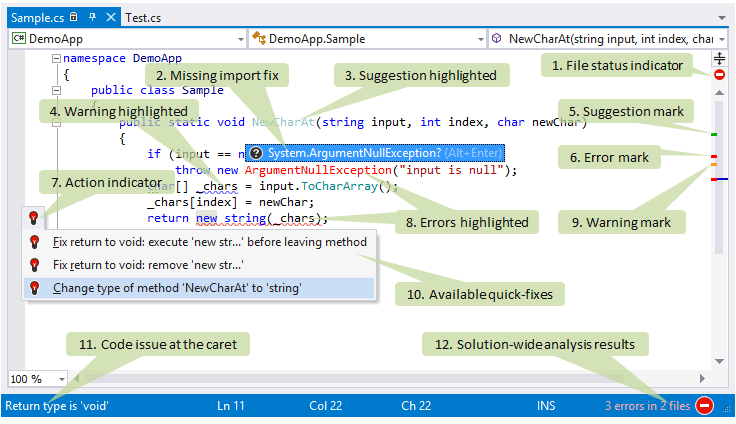This screenshot has width=736, height=424.
Task: Choose 'Fix return to void: remove new str...'
Action: (148, 265)
